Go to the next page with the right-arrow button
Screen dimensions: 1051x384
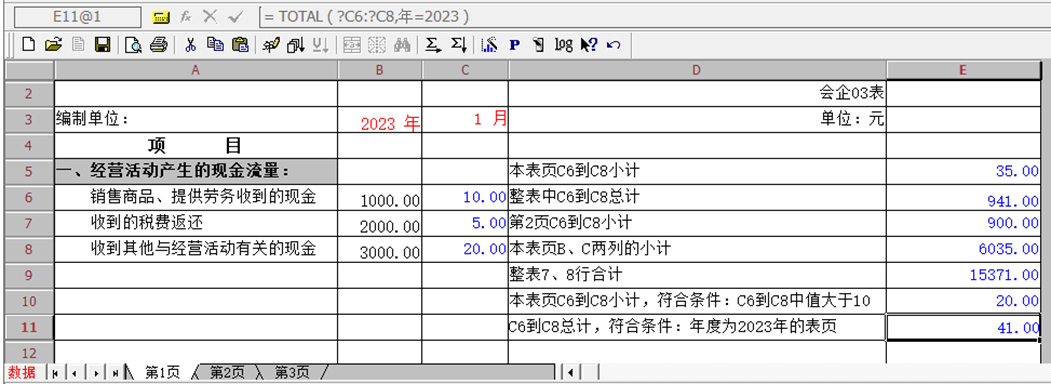tap(97, 372)
